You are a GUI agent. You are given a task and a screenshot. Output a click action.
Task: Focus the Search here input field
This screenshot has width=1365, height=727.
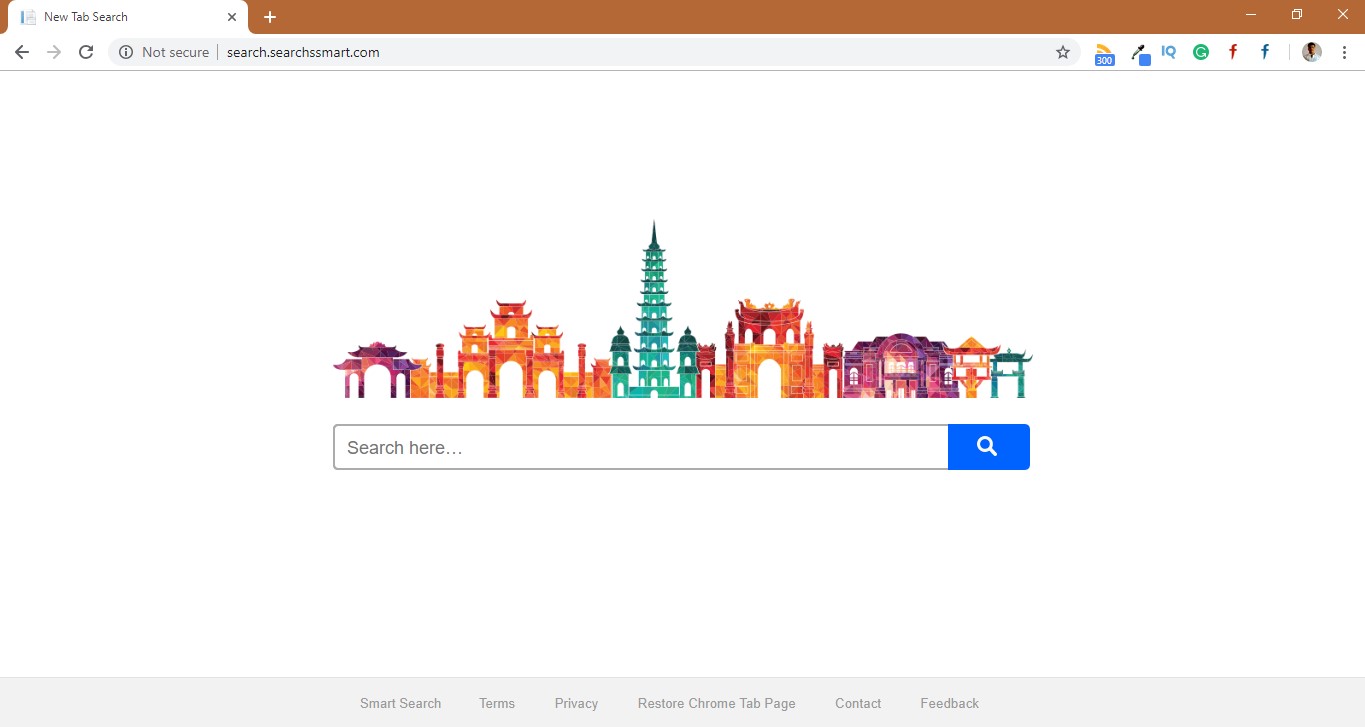(x=640, y=447)
